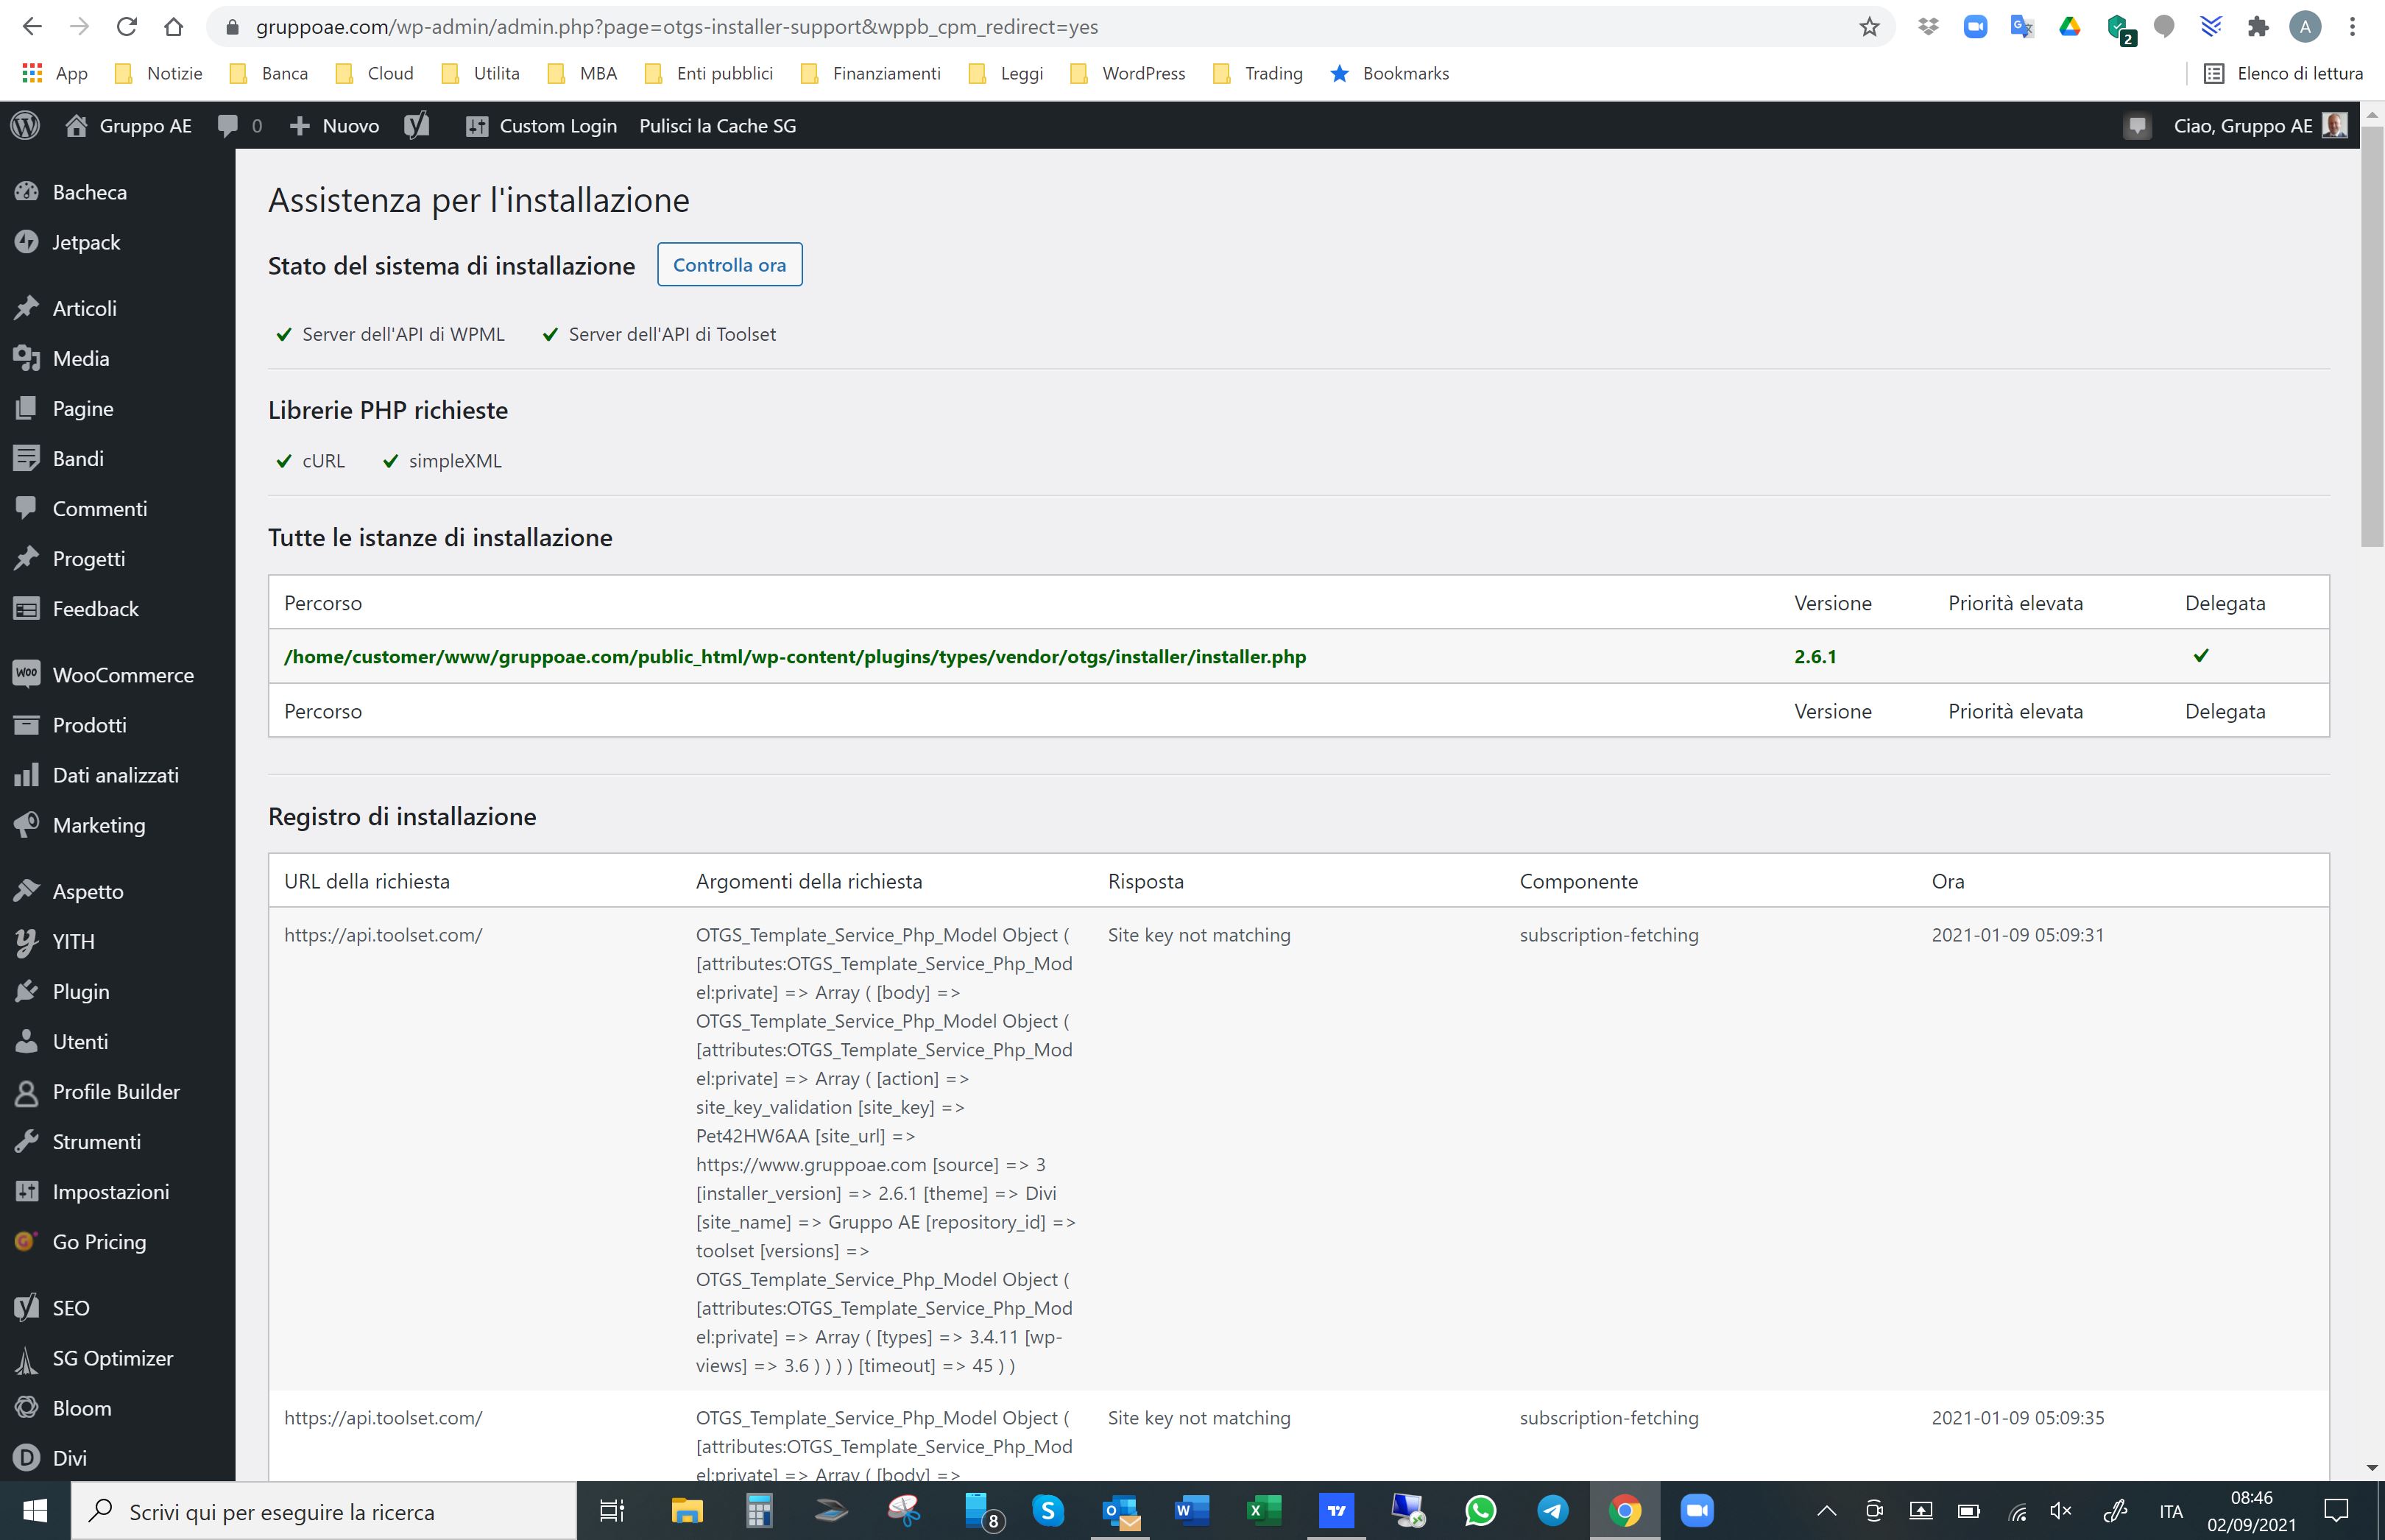Click the YITH sidebar icon
2385x1540 pixels.
click(x=27, y=941)
